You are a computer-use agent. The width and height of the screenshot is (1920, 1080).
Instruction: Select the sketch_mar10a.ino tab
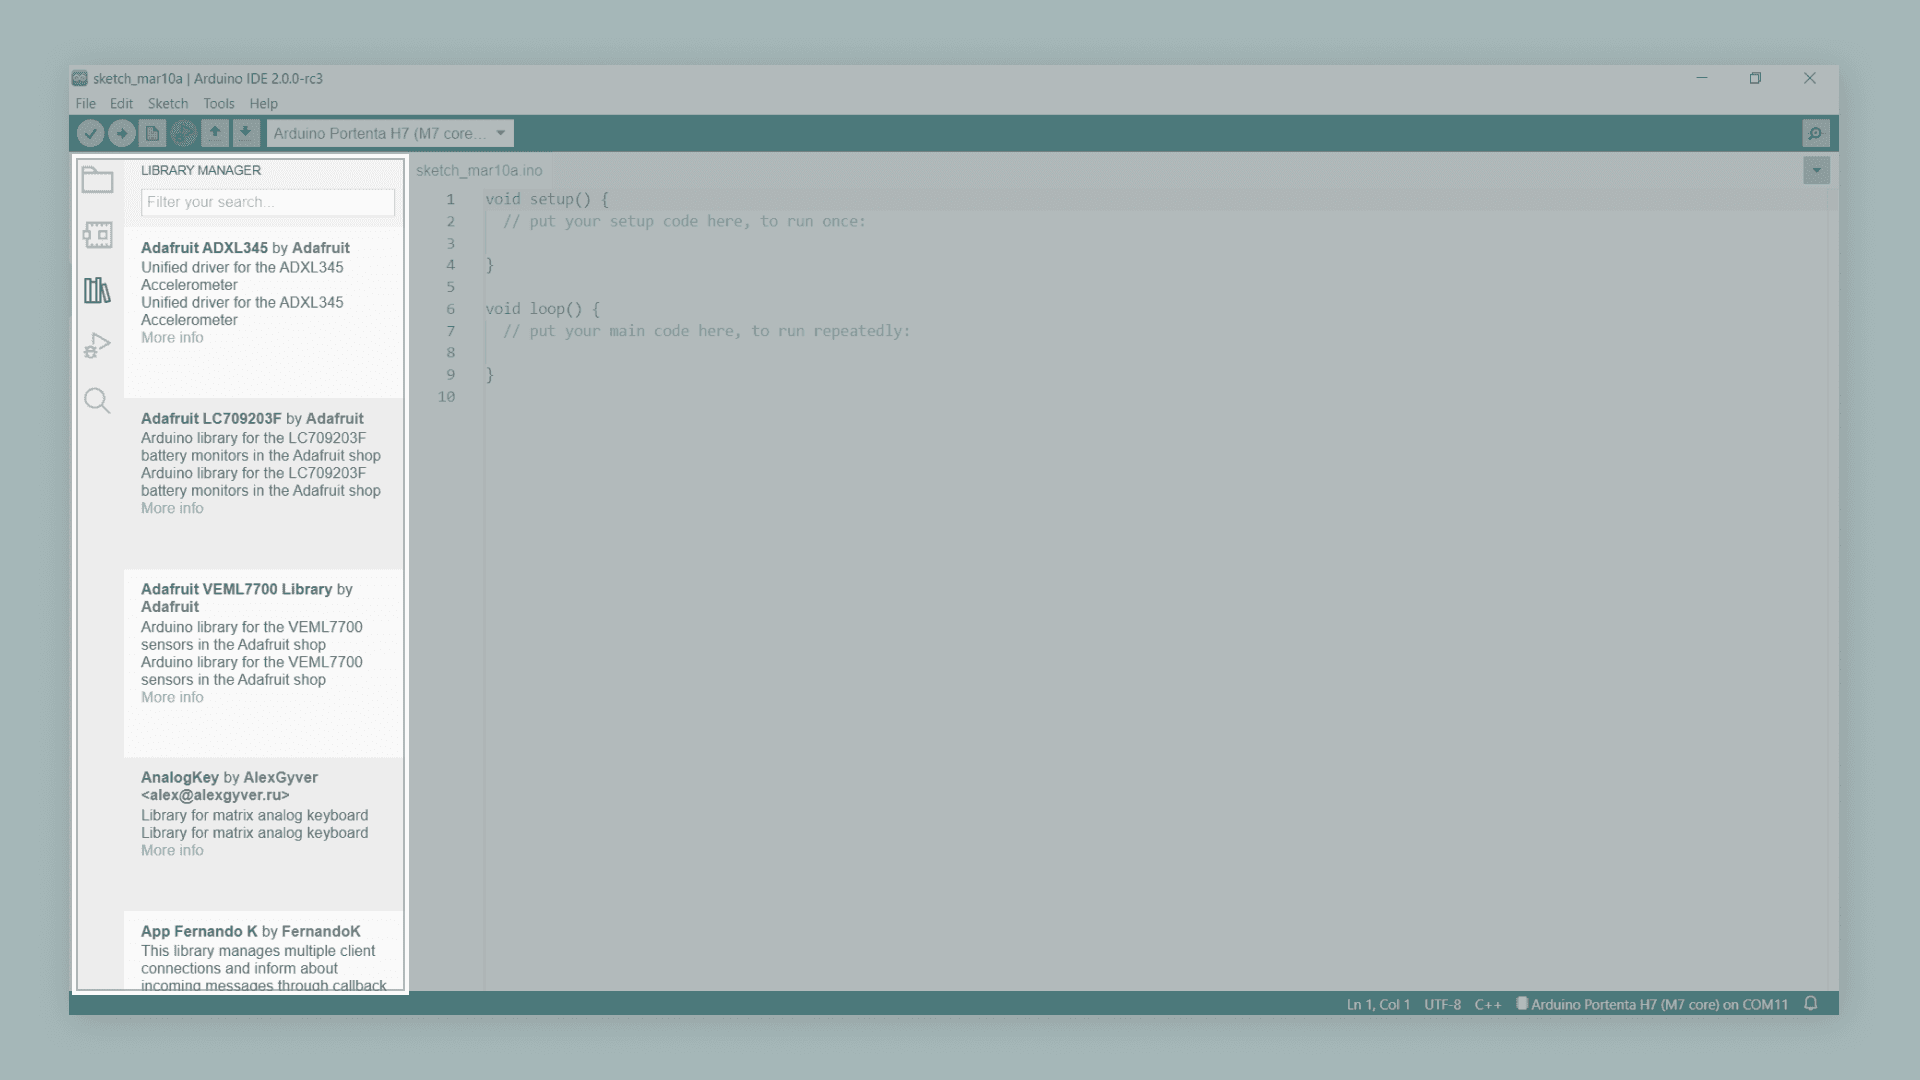(479, 171)
